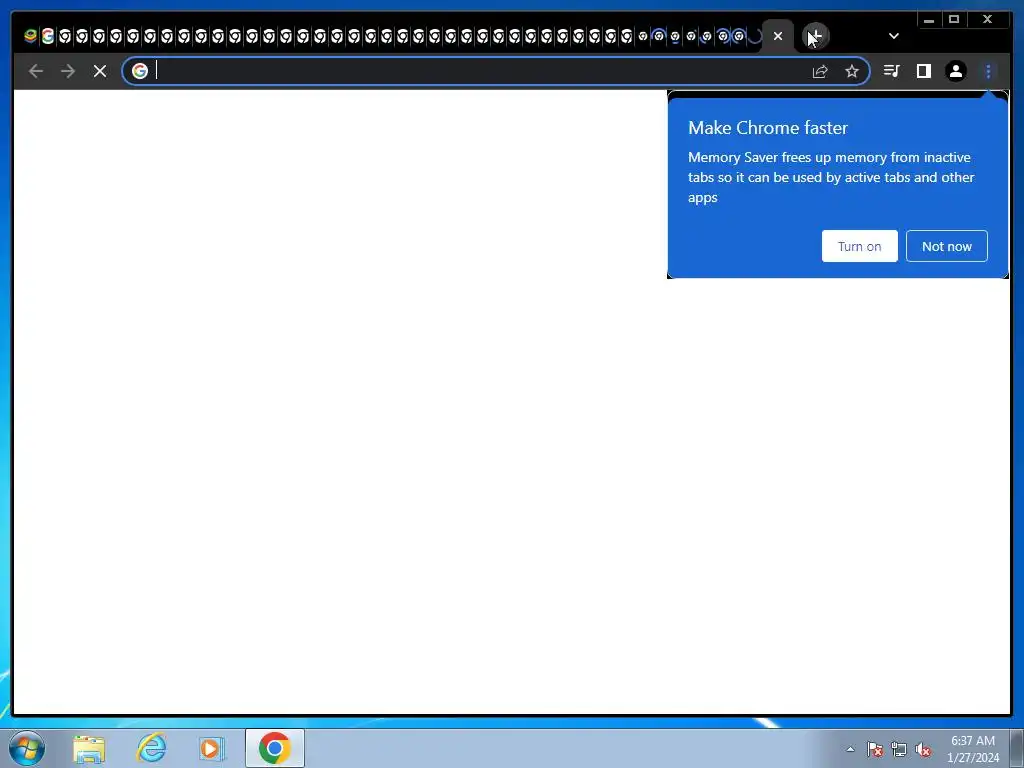Screen dimensions: 1024x768
Task: Open media controls icon in toolbar
Action: [x=891, y=71]
